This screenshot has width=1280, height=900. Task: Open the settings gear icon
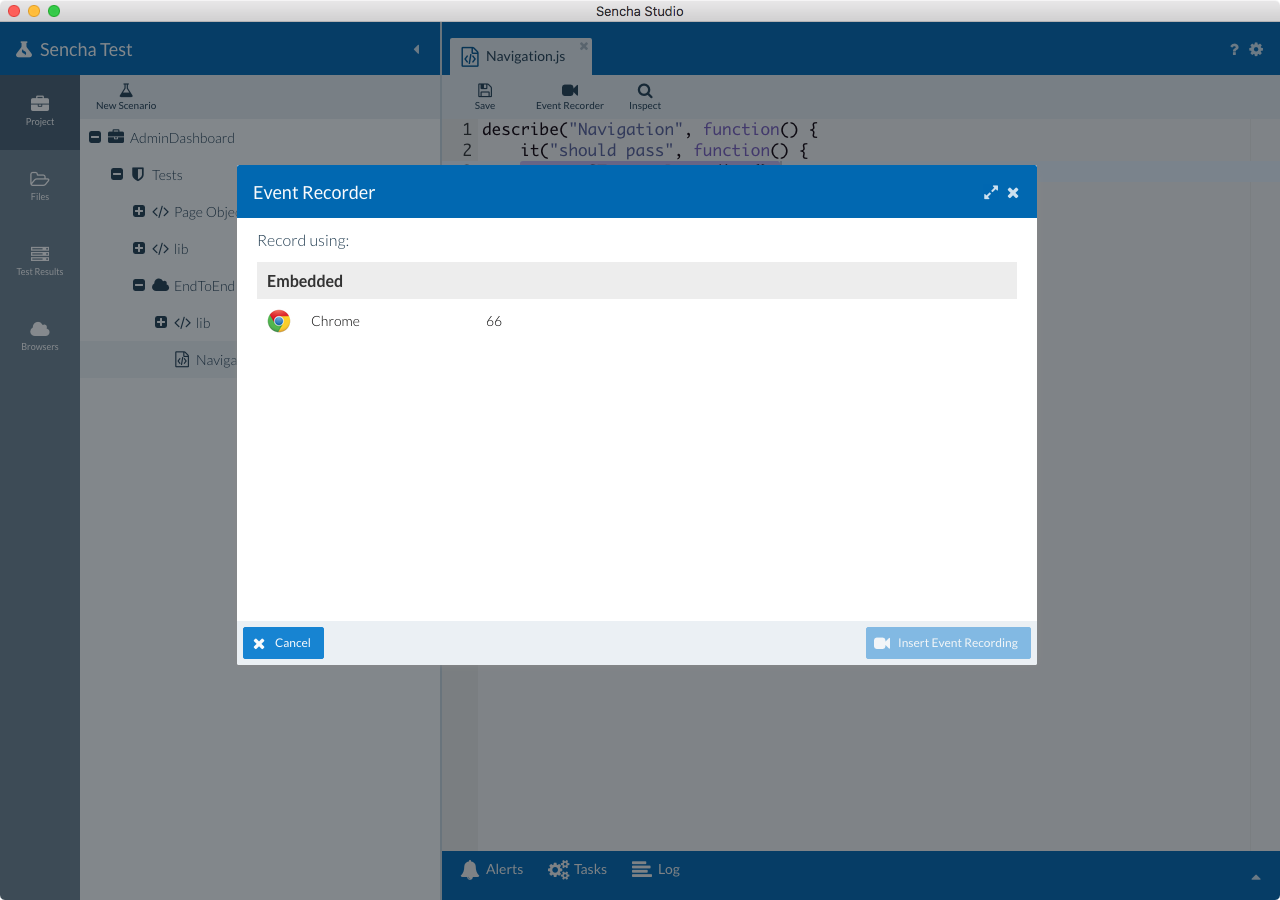[1256, 49]
